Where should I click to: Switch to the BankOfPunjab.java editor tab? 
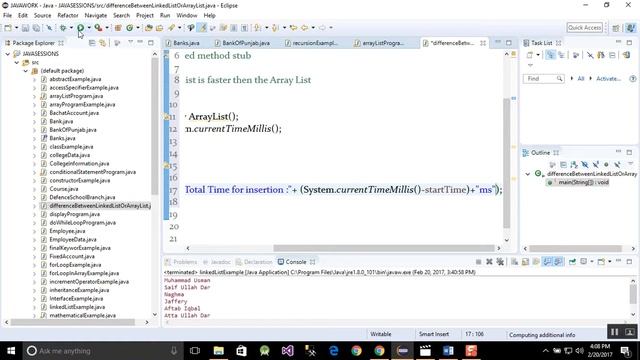pyautogui.click(x=242, y=43)
